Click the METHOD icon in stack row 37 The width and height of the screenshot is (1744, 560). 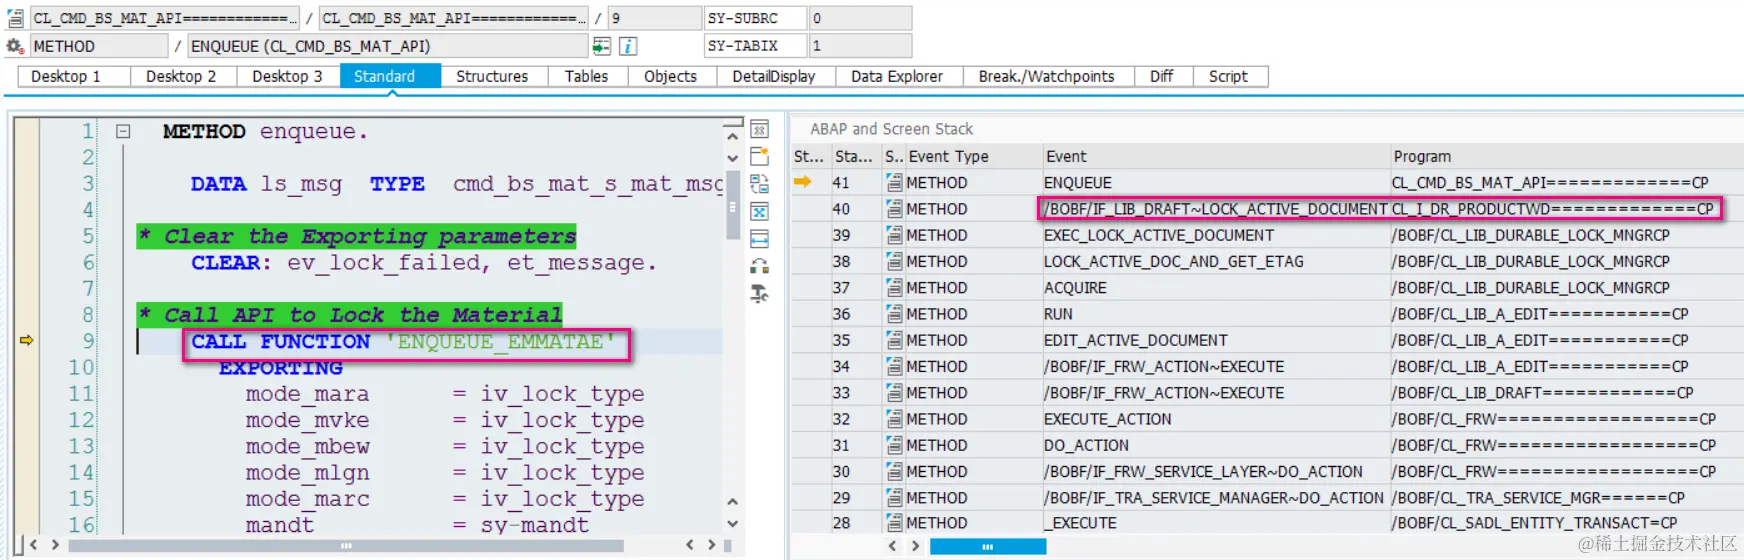tap(894, 288)
